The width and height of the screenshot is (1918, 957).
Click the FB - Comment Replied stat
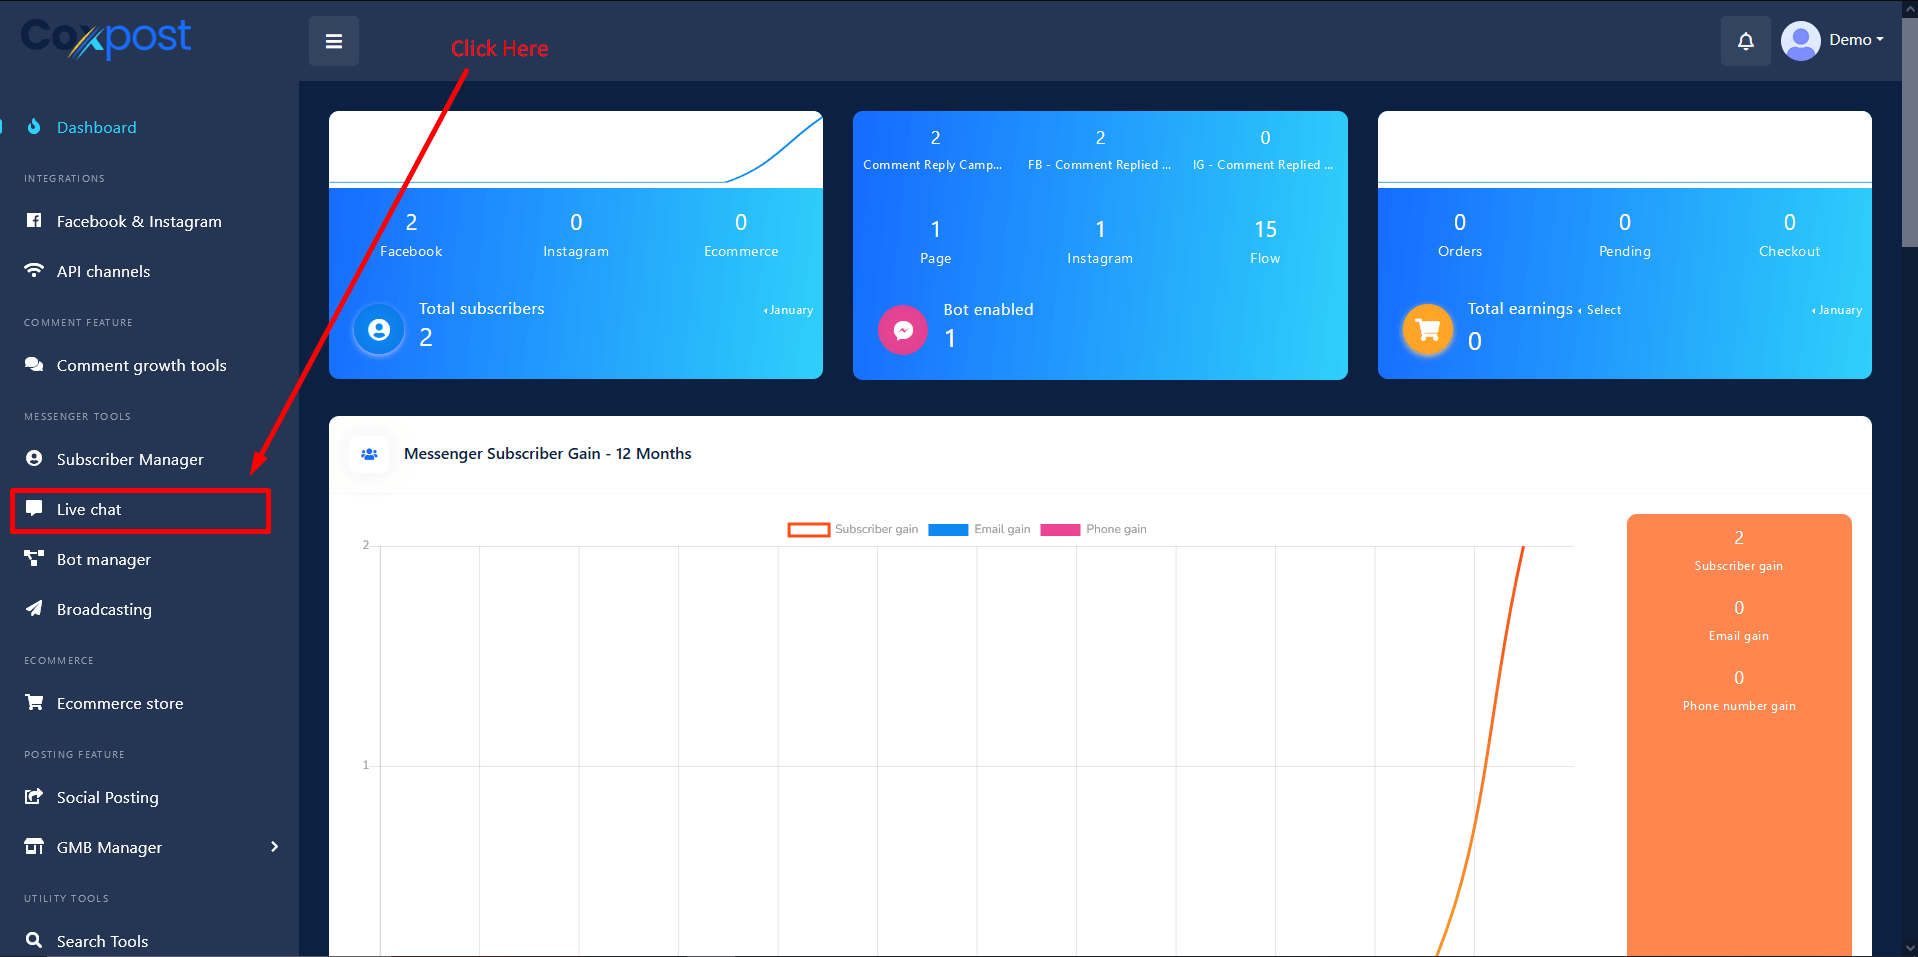pos(1099,150)
